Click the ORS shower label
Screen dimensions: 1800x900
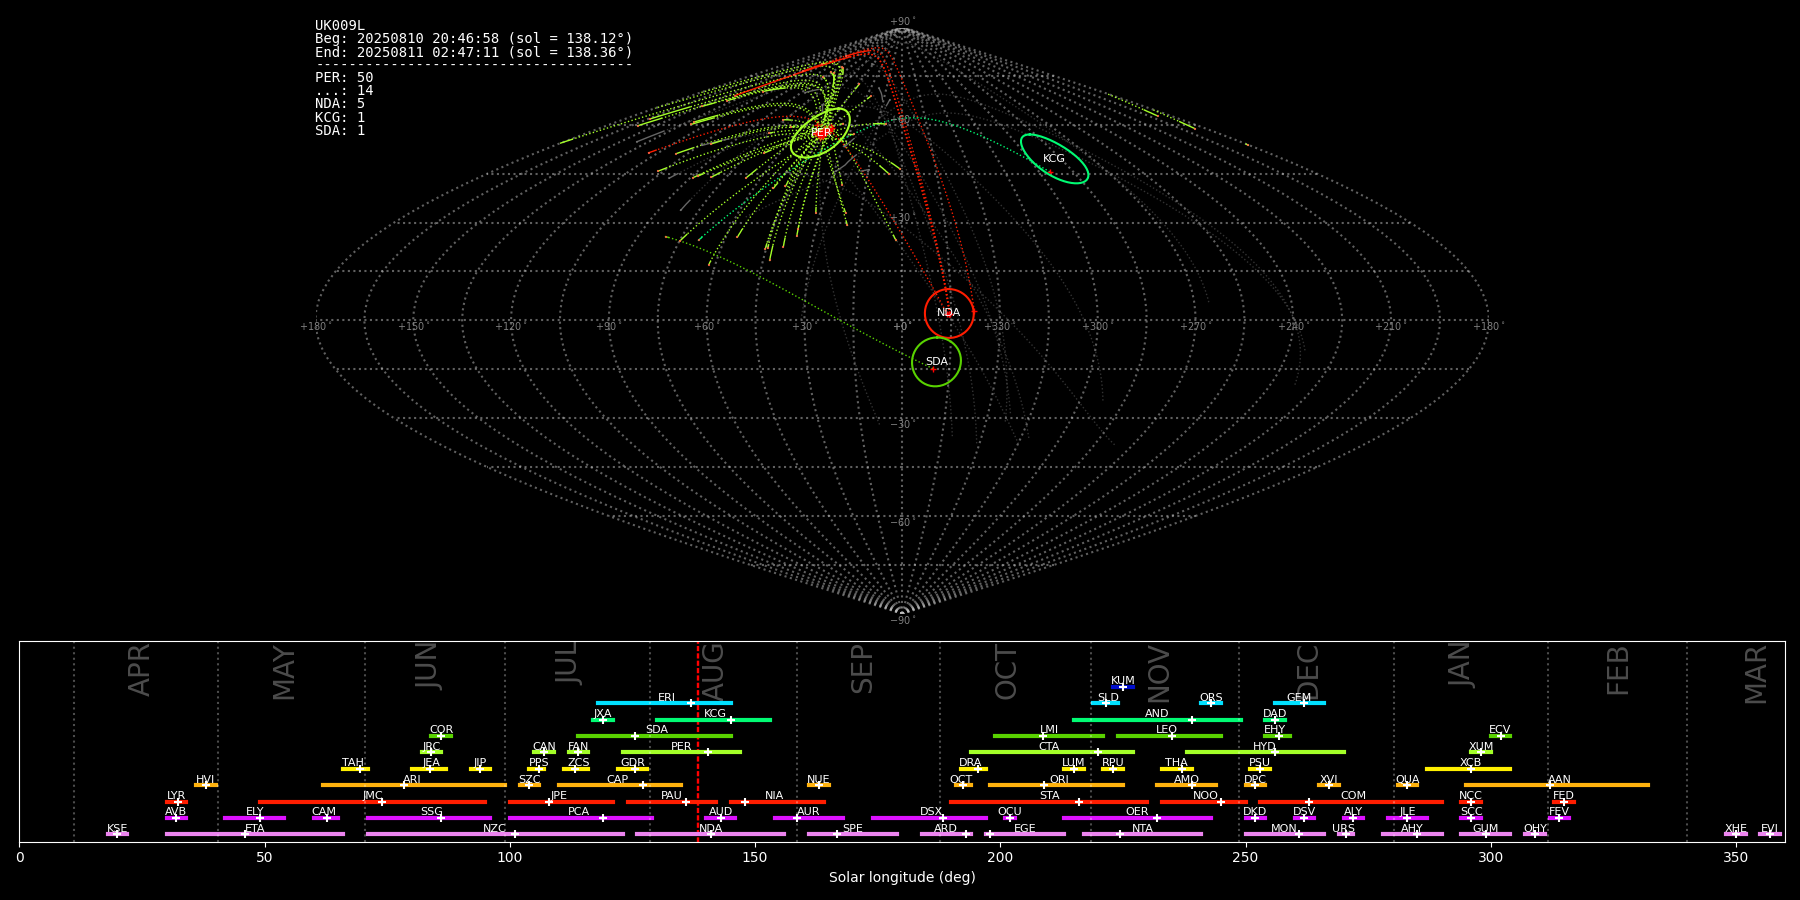click(1211, 698)
